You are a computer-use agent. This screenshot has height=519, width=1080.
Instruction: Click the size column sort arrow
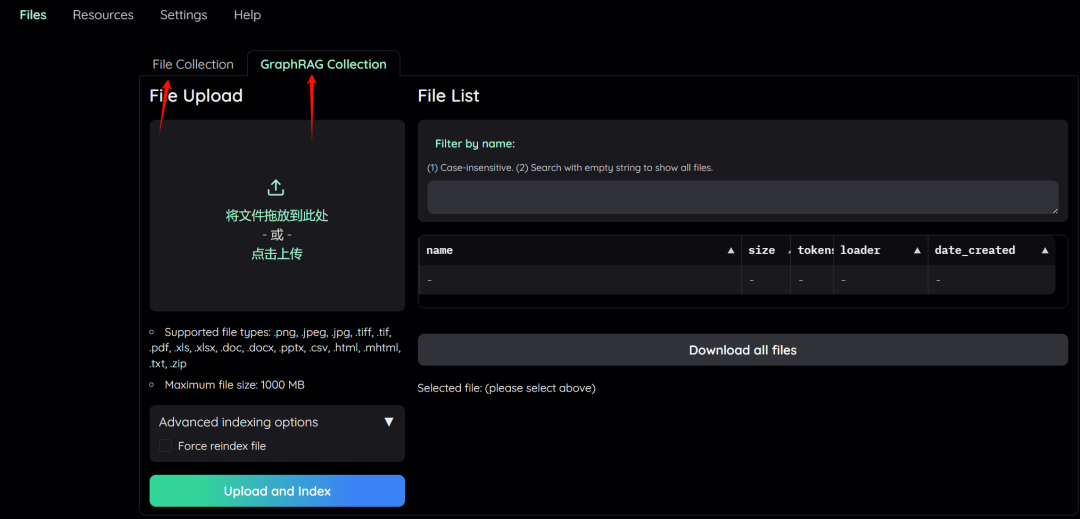(x=788, y=251)
